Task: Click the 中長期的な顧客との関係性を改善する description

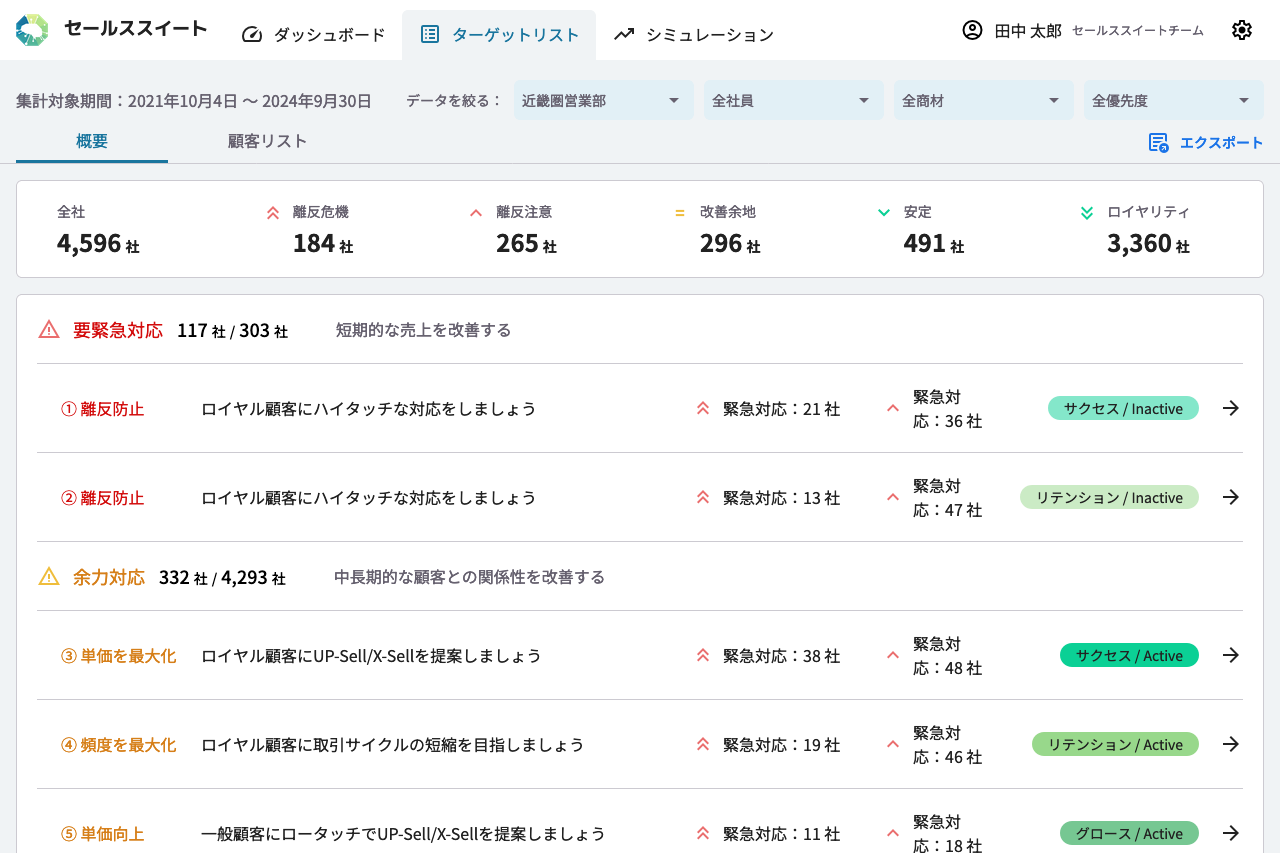Action: [470, 577]
